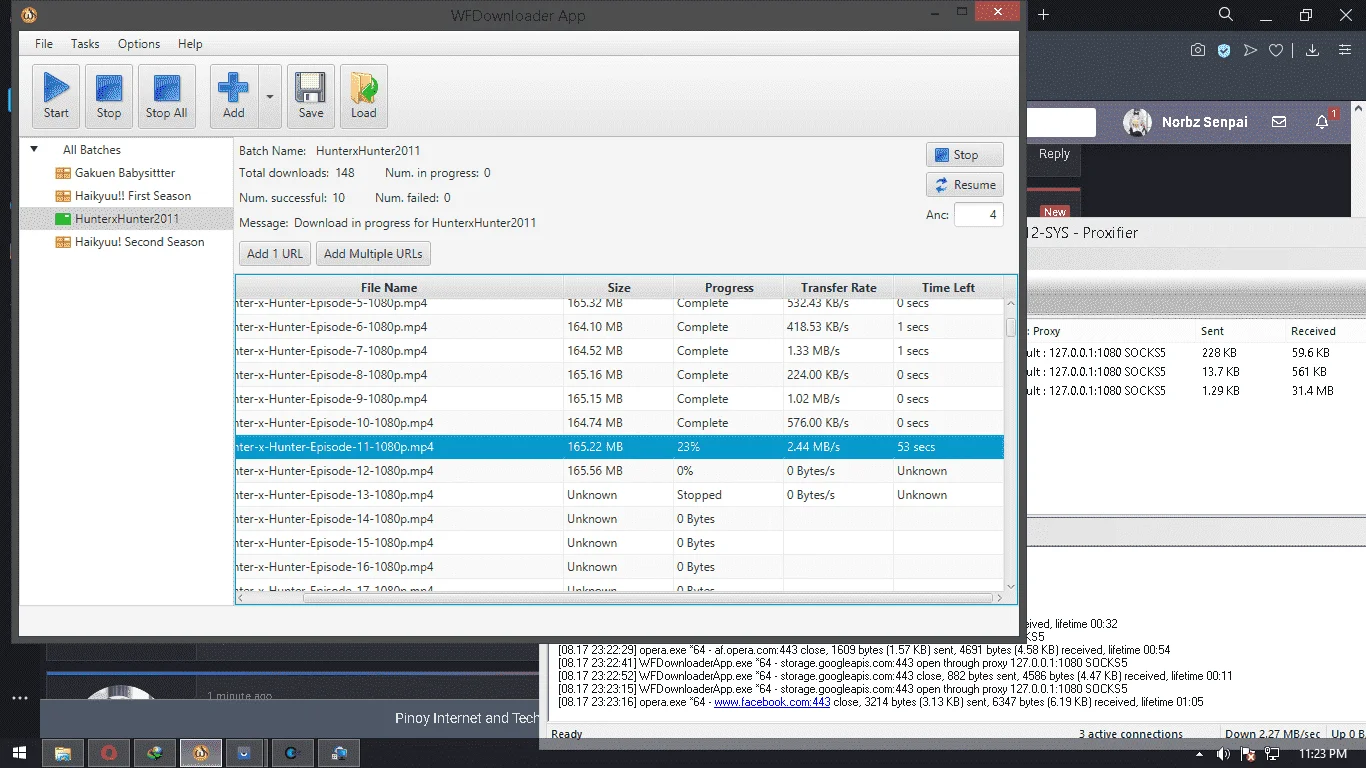The width and height of the screenshot is (1366, 768).
Task: Click the download table horizontal scrollbar
Action: (x=647, y=598)
